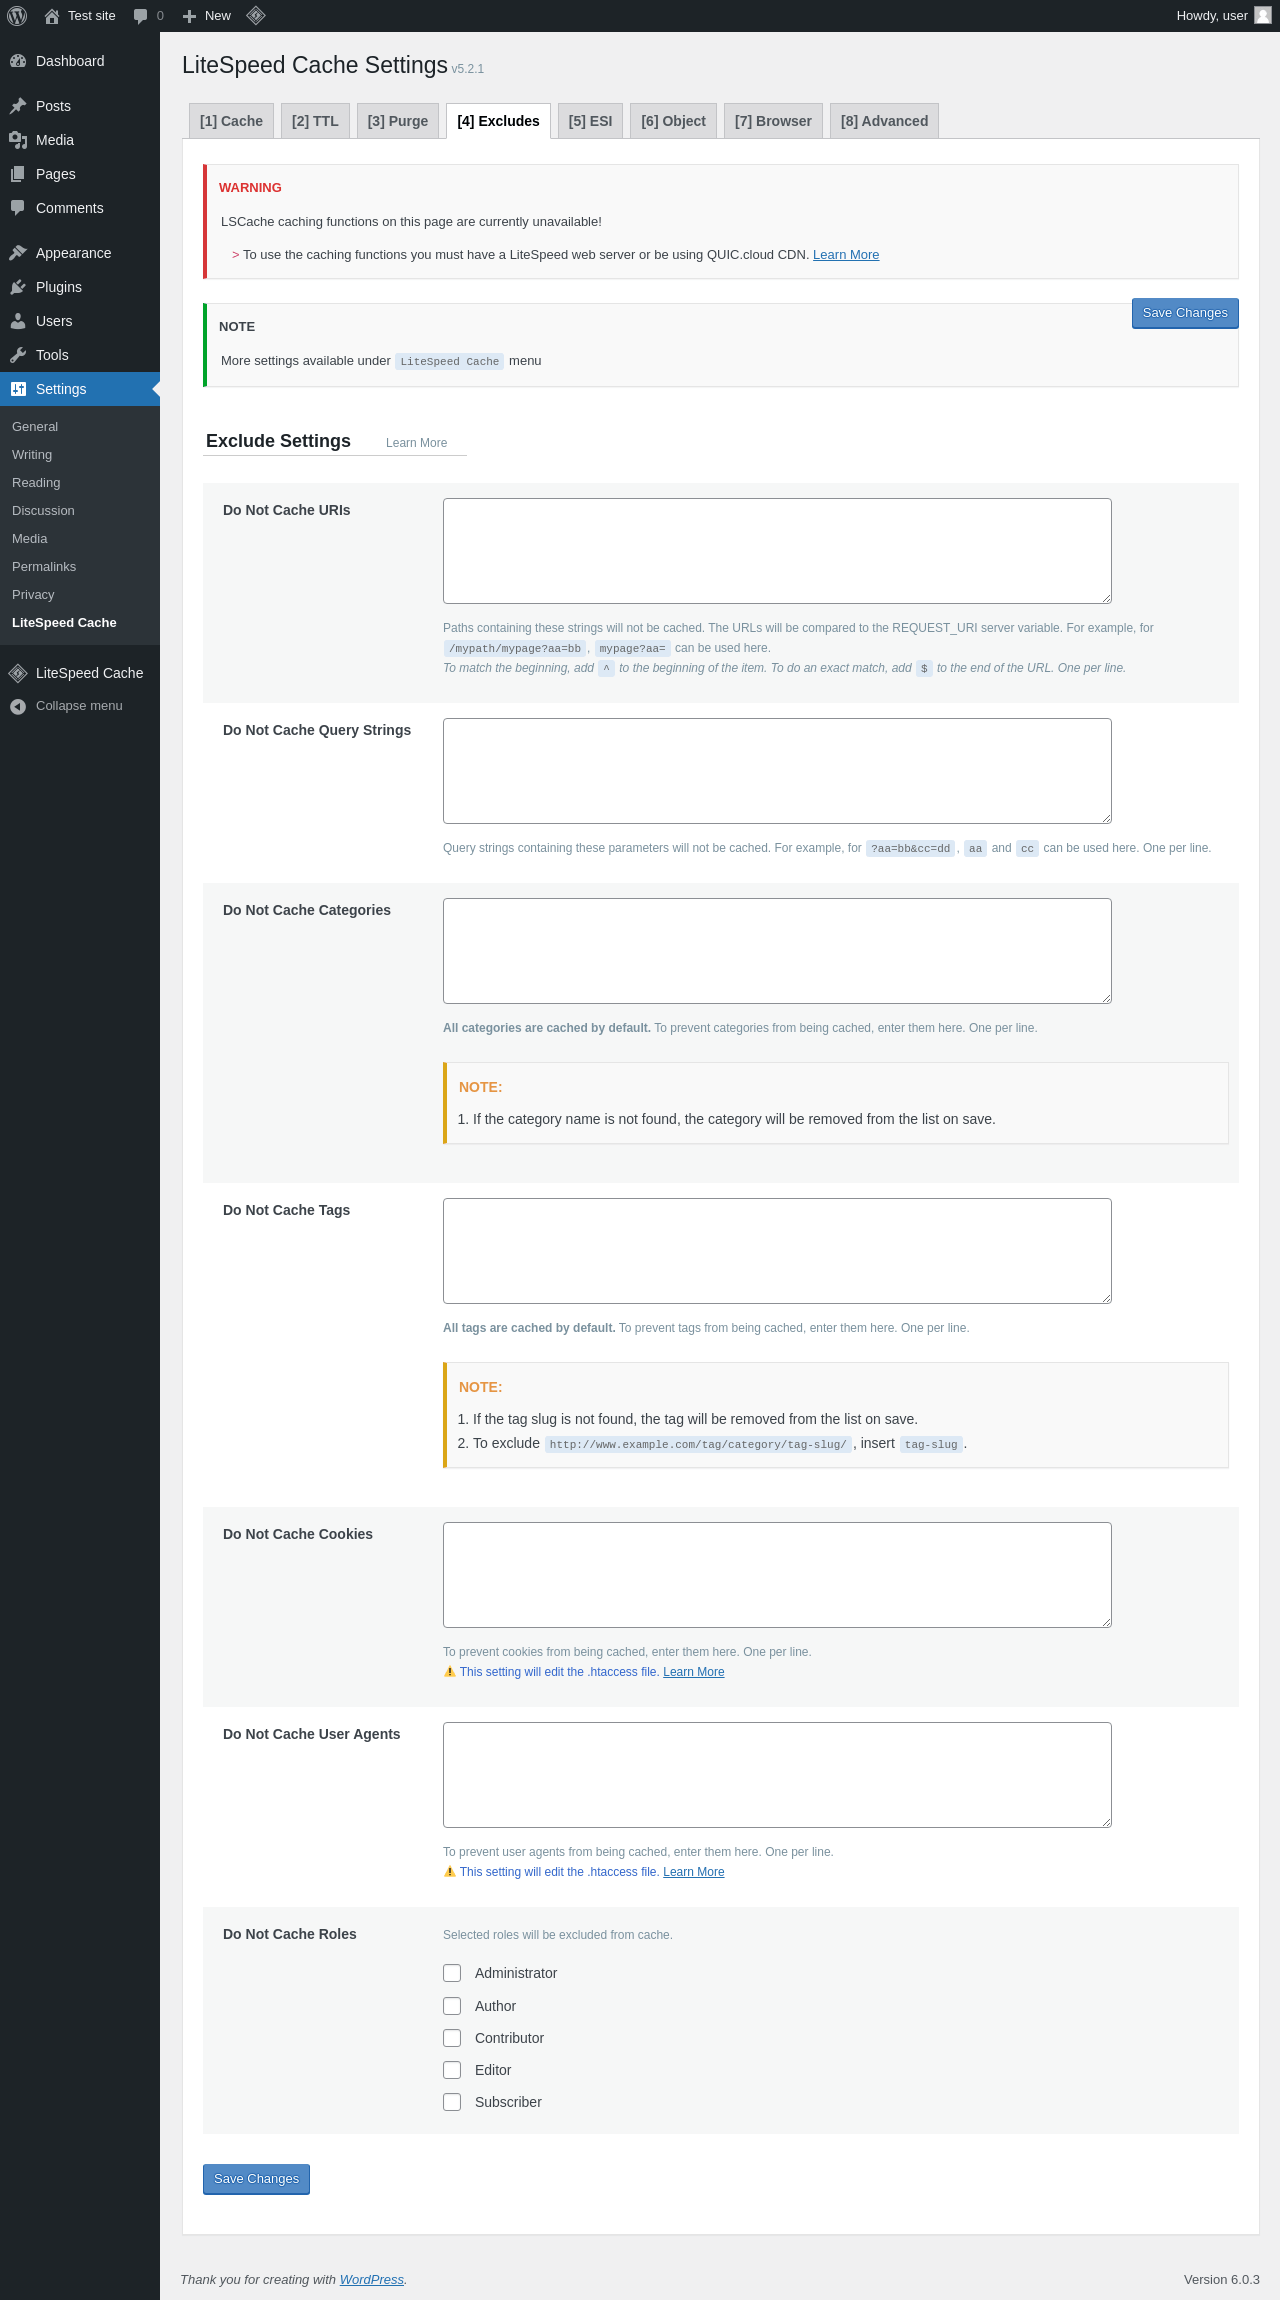Click the Appearance paintbrush icon
1280x2300 pixels.
click(18, 253)
